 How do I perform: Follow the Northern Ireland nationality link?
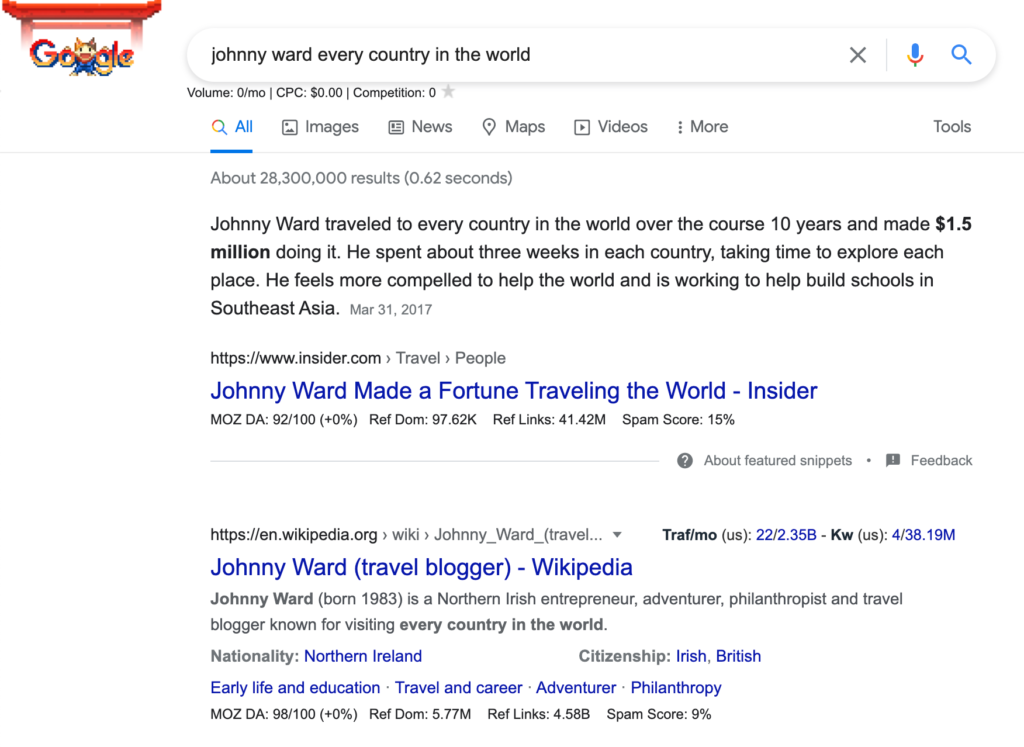(x=363, y=656)
